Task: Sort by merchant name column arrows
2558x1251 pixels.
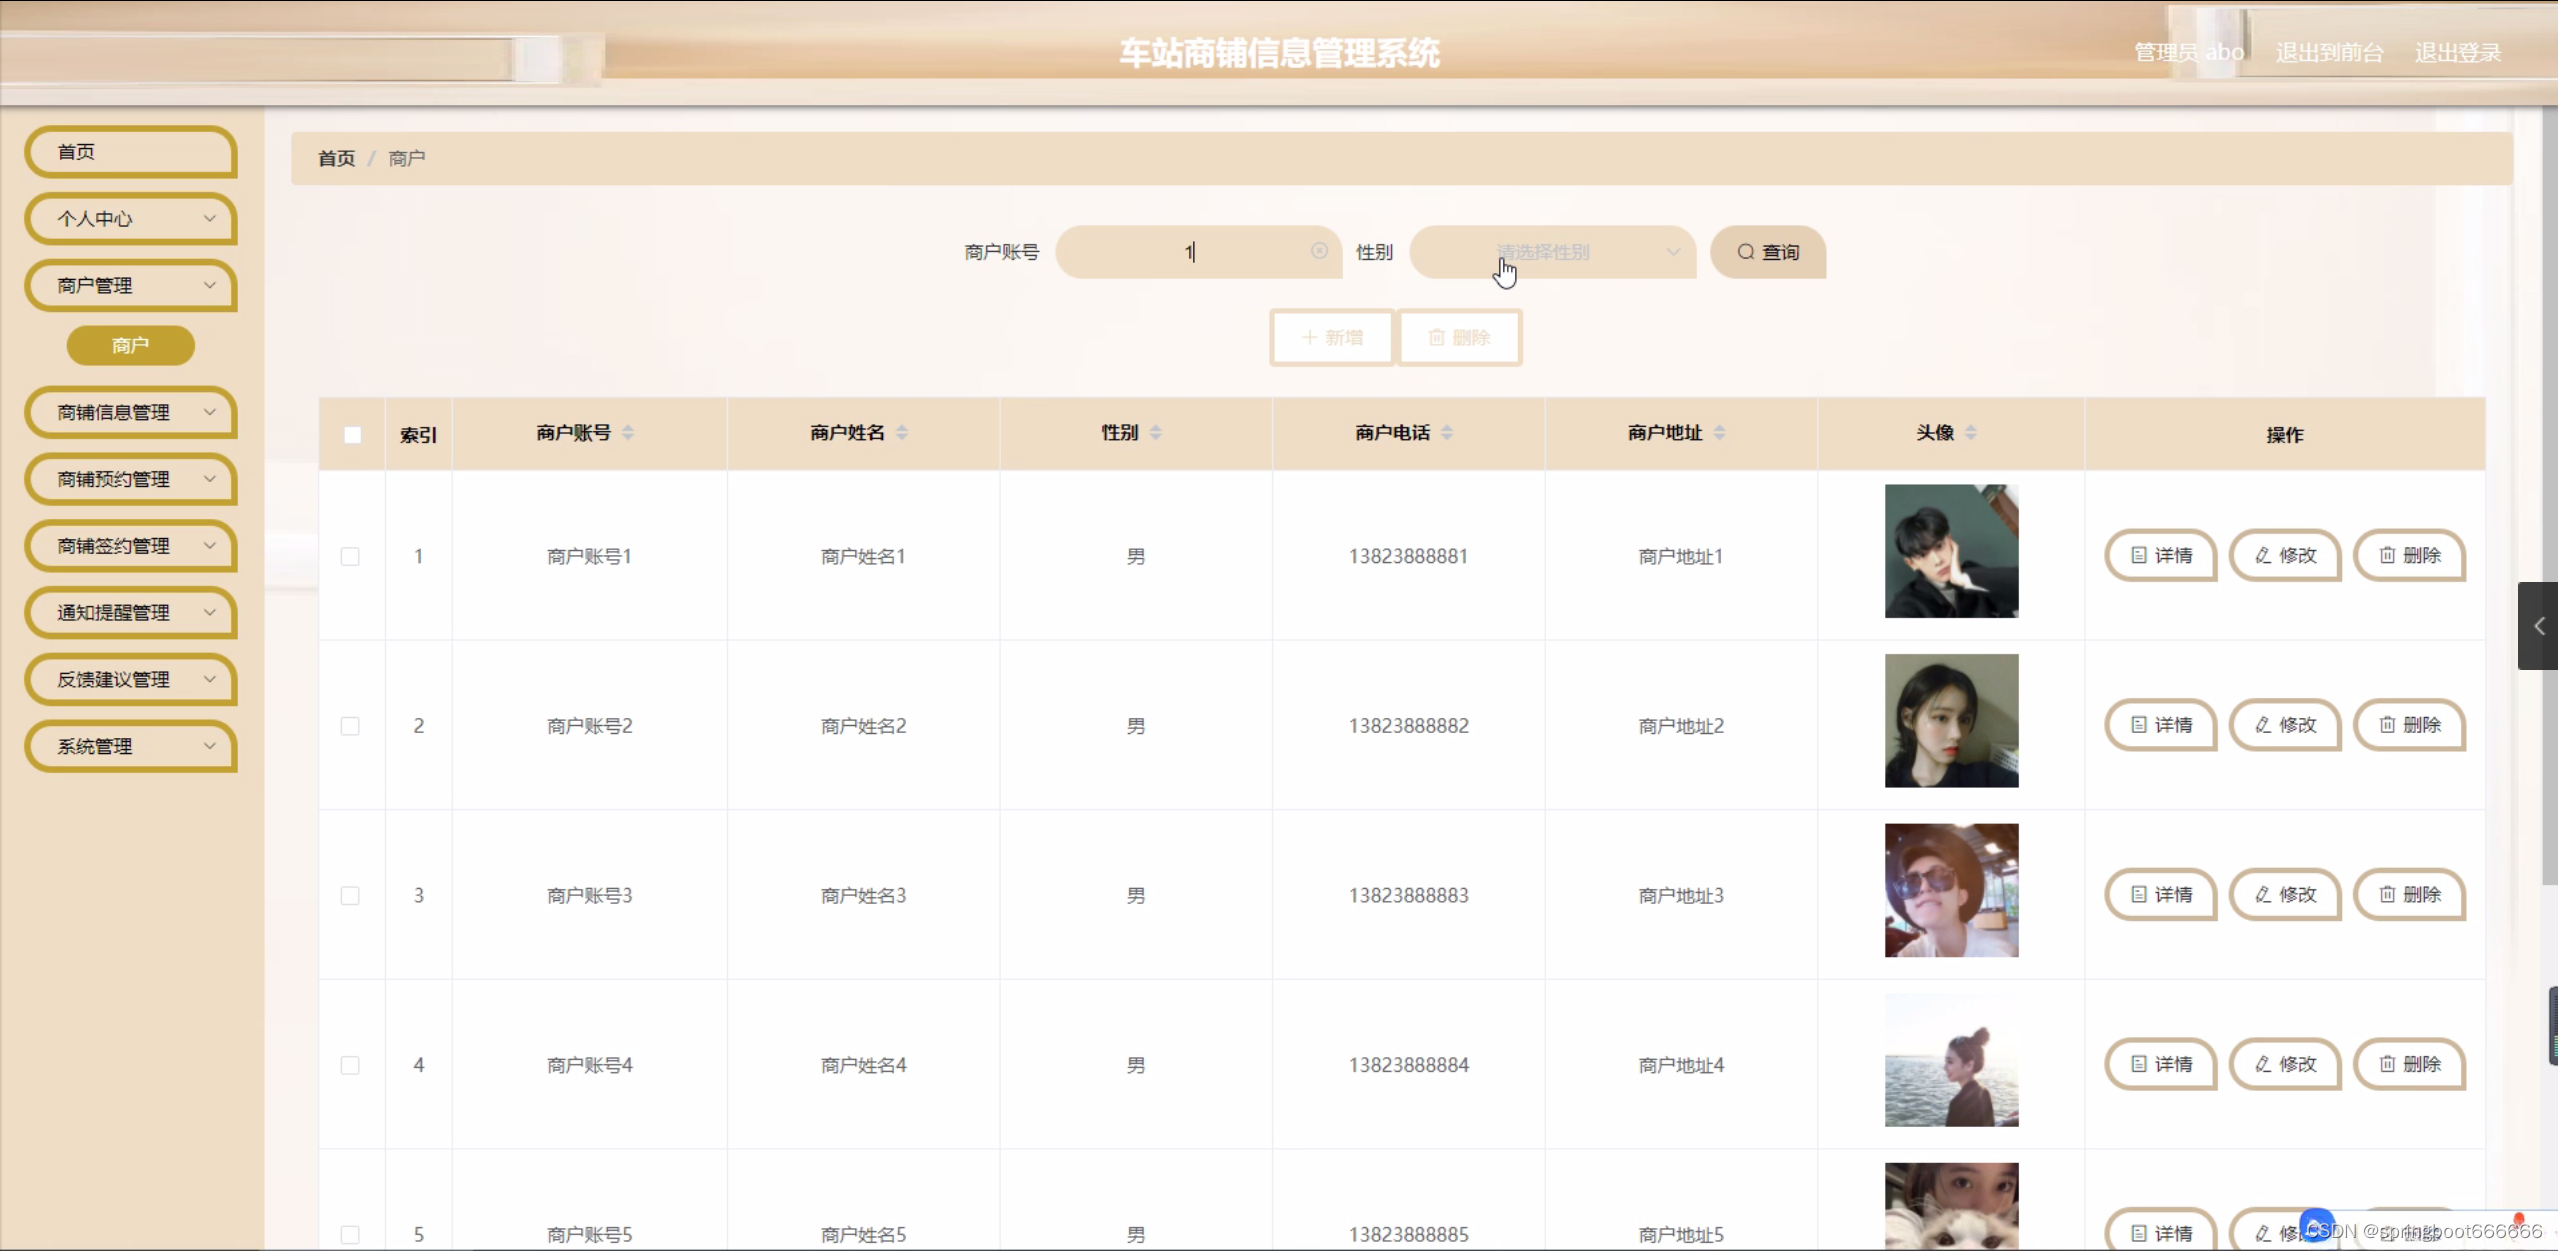Action: tap(902, 432)
